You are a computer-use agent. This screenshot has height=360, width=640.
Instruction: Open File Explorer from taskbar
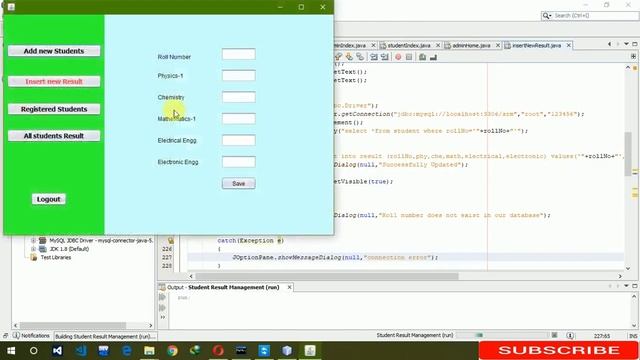149,351
